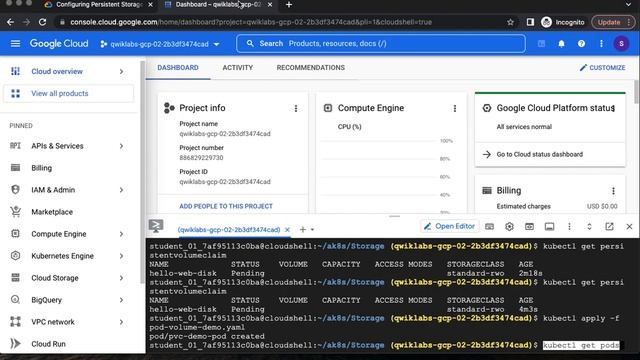Expand the Kubernetes Engine submenu
Viewport: 640px width, 360px height.
pyautogui.click(x=121, y=256)
